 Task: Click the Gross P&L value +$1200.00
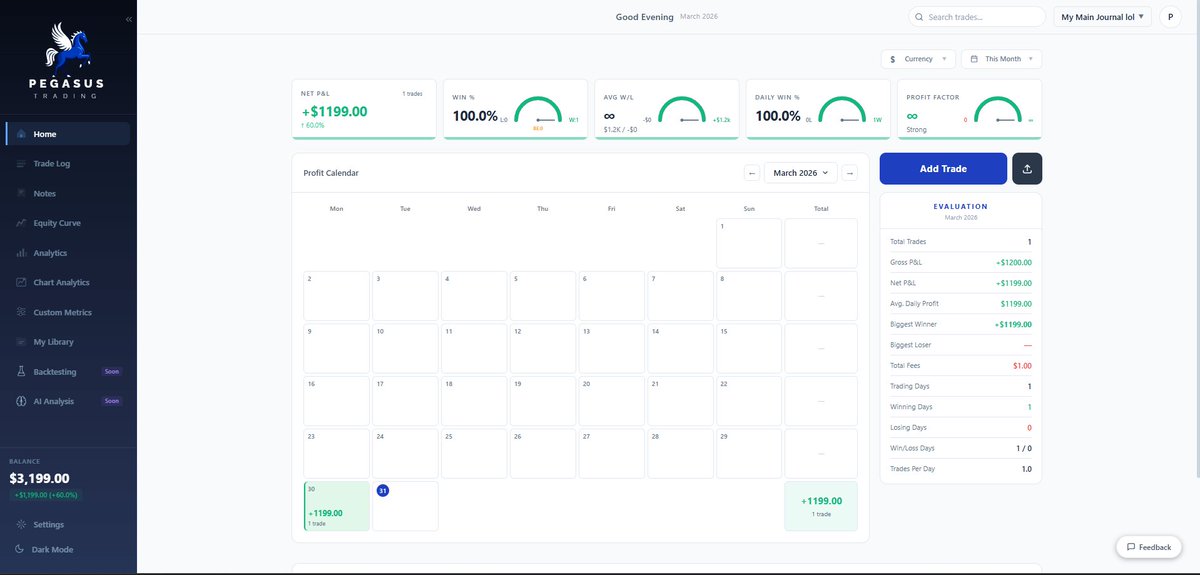click(1013, 262)
